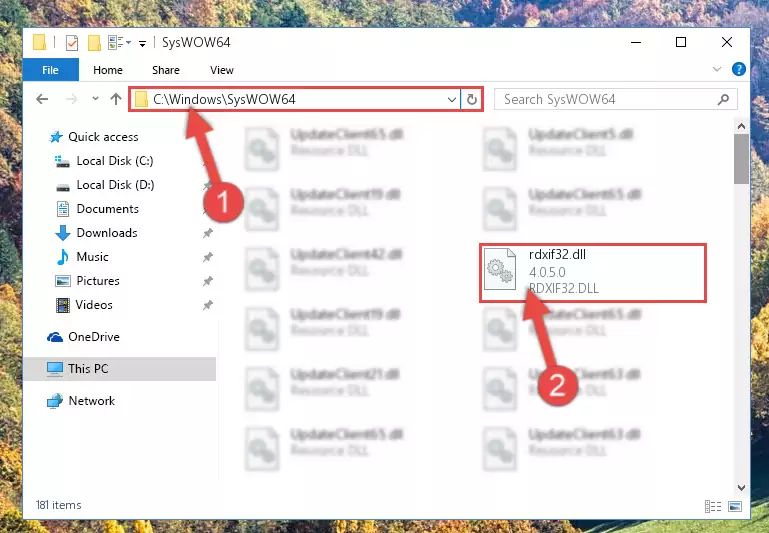Open Local Disk (C:) in sidebar
Image resolution: width=769 pixels, height=533 pixels.
(115, 161)
